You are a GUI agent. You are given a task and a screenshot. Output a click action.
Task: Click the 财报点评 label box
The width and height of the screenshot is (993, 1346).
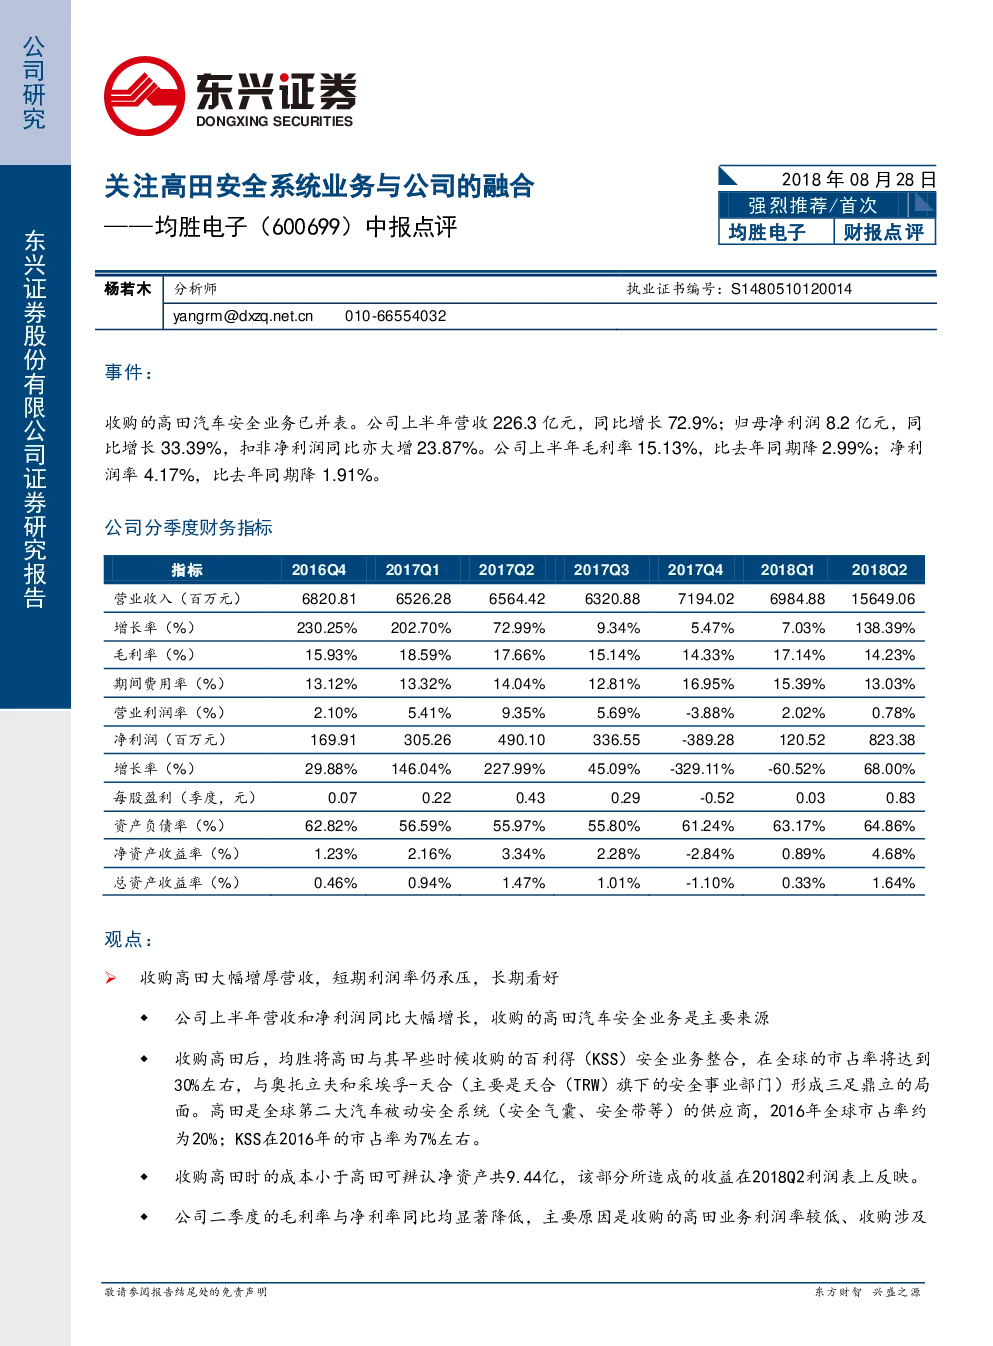click(x=884, y=232)
